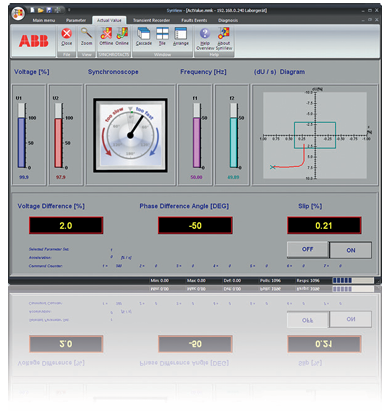Cascade the windows
The height and width of the screenshot is (411, 386).
pyautogui.click(x=144, y=37)
